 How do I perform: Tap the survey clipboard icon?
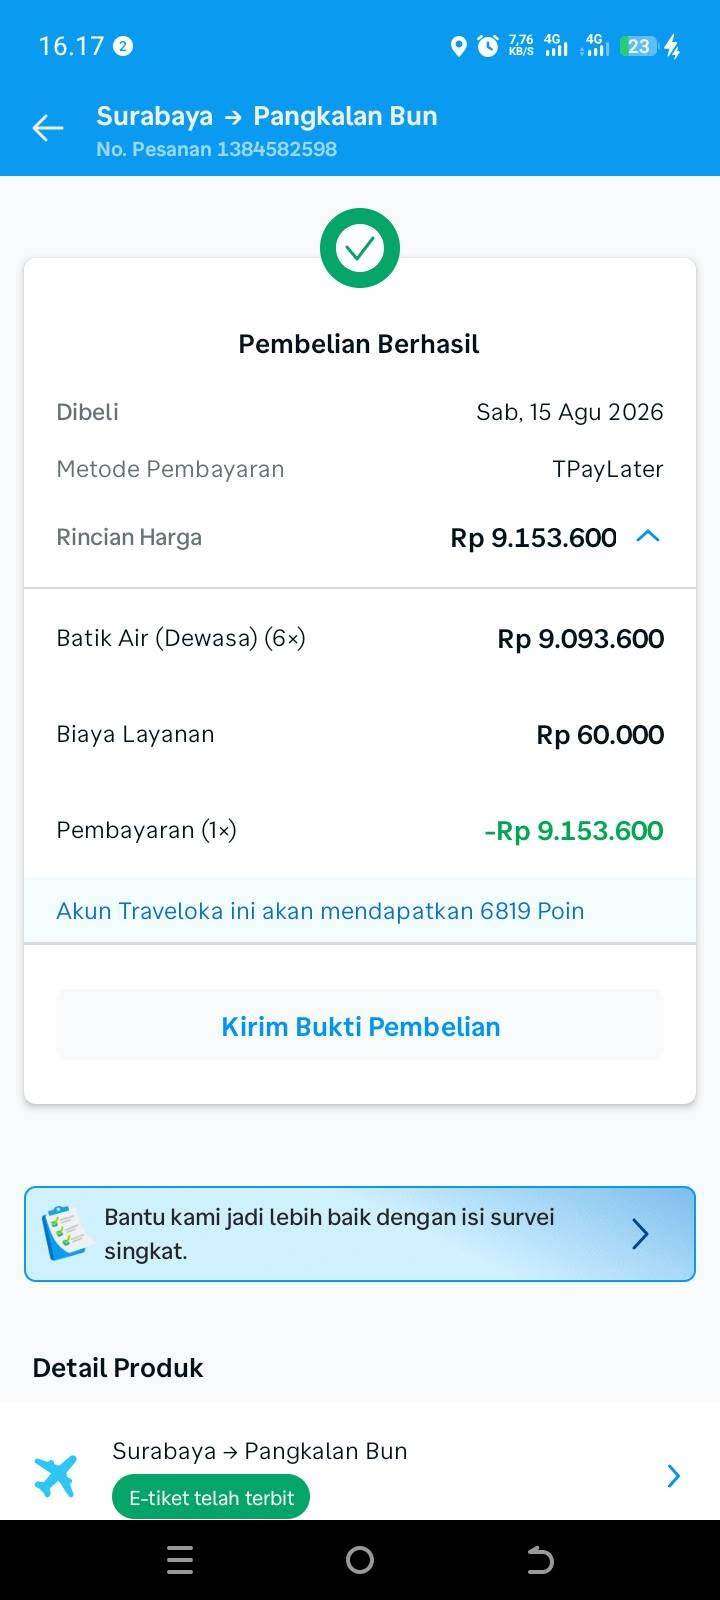[66, 1232]
